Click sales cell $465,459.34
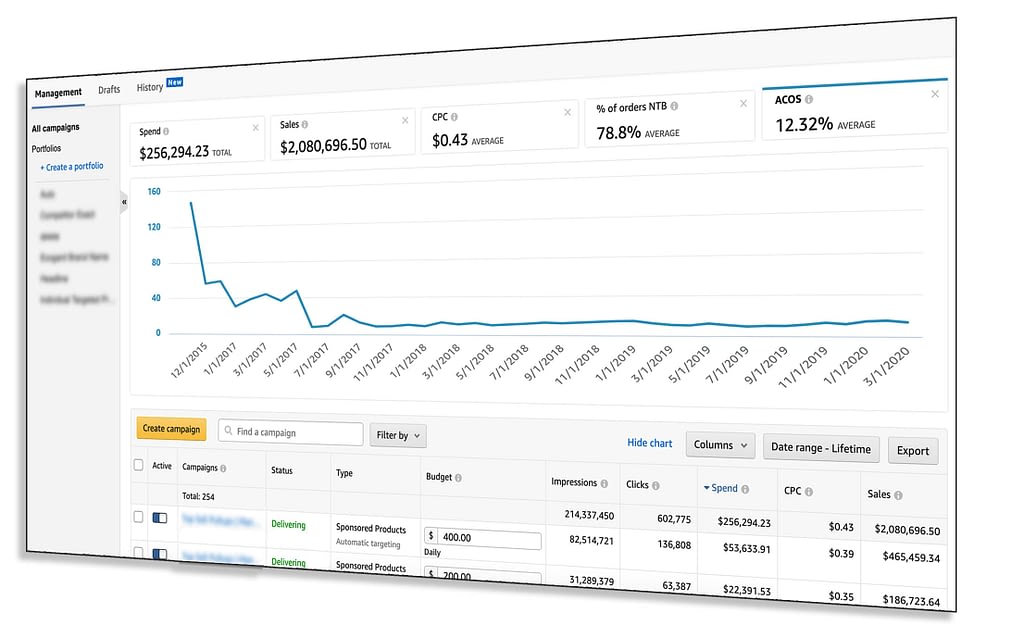The width and height of the screenshot is (1024, 638). coord(911,557)
